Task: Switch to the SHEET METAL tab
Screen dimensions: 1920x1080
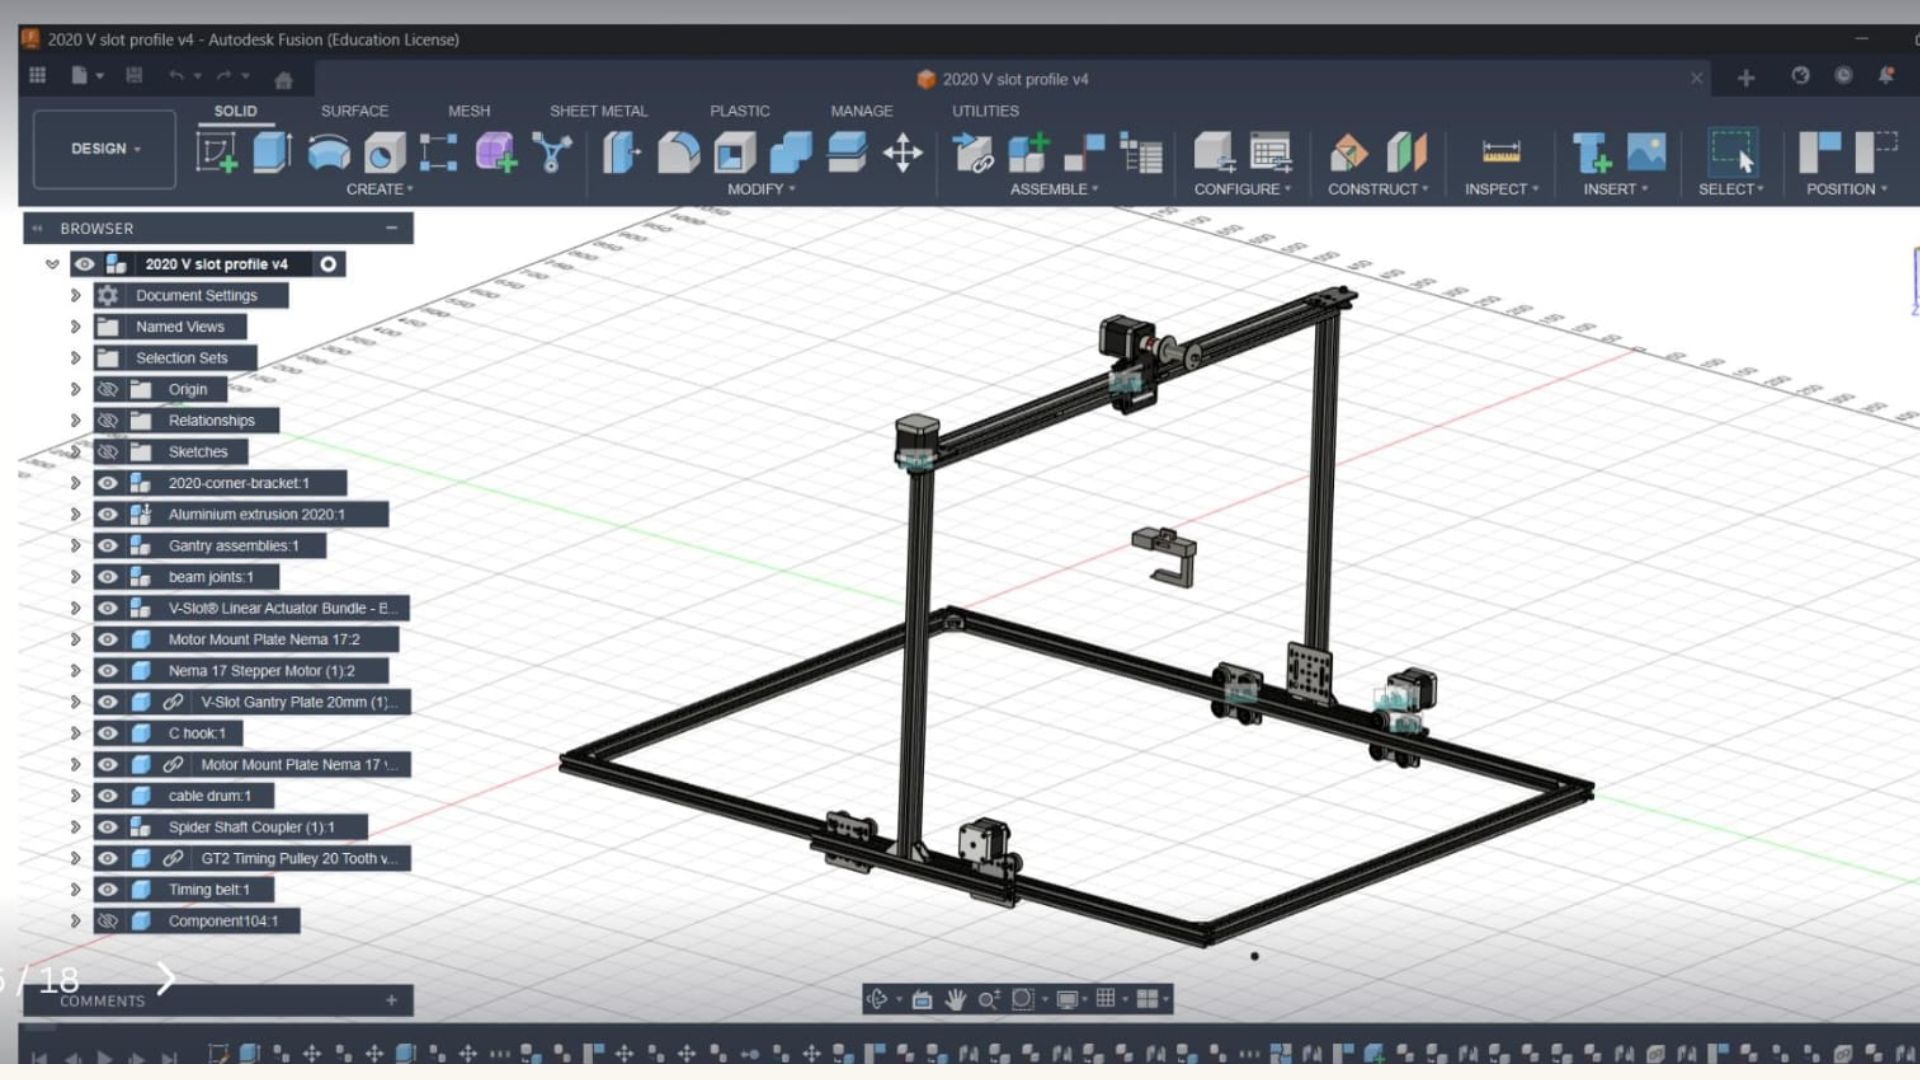Action: [x=598, y=111]
